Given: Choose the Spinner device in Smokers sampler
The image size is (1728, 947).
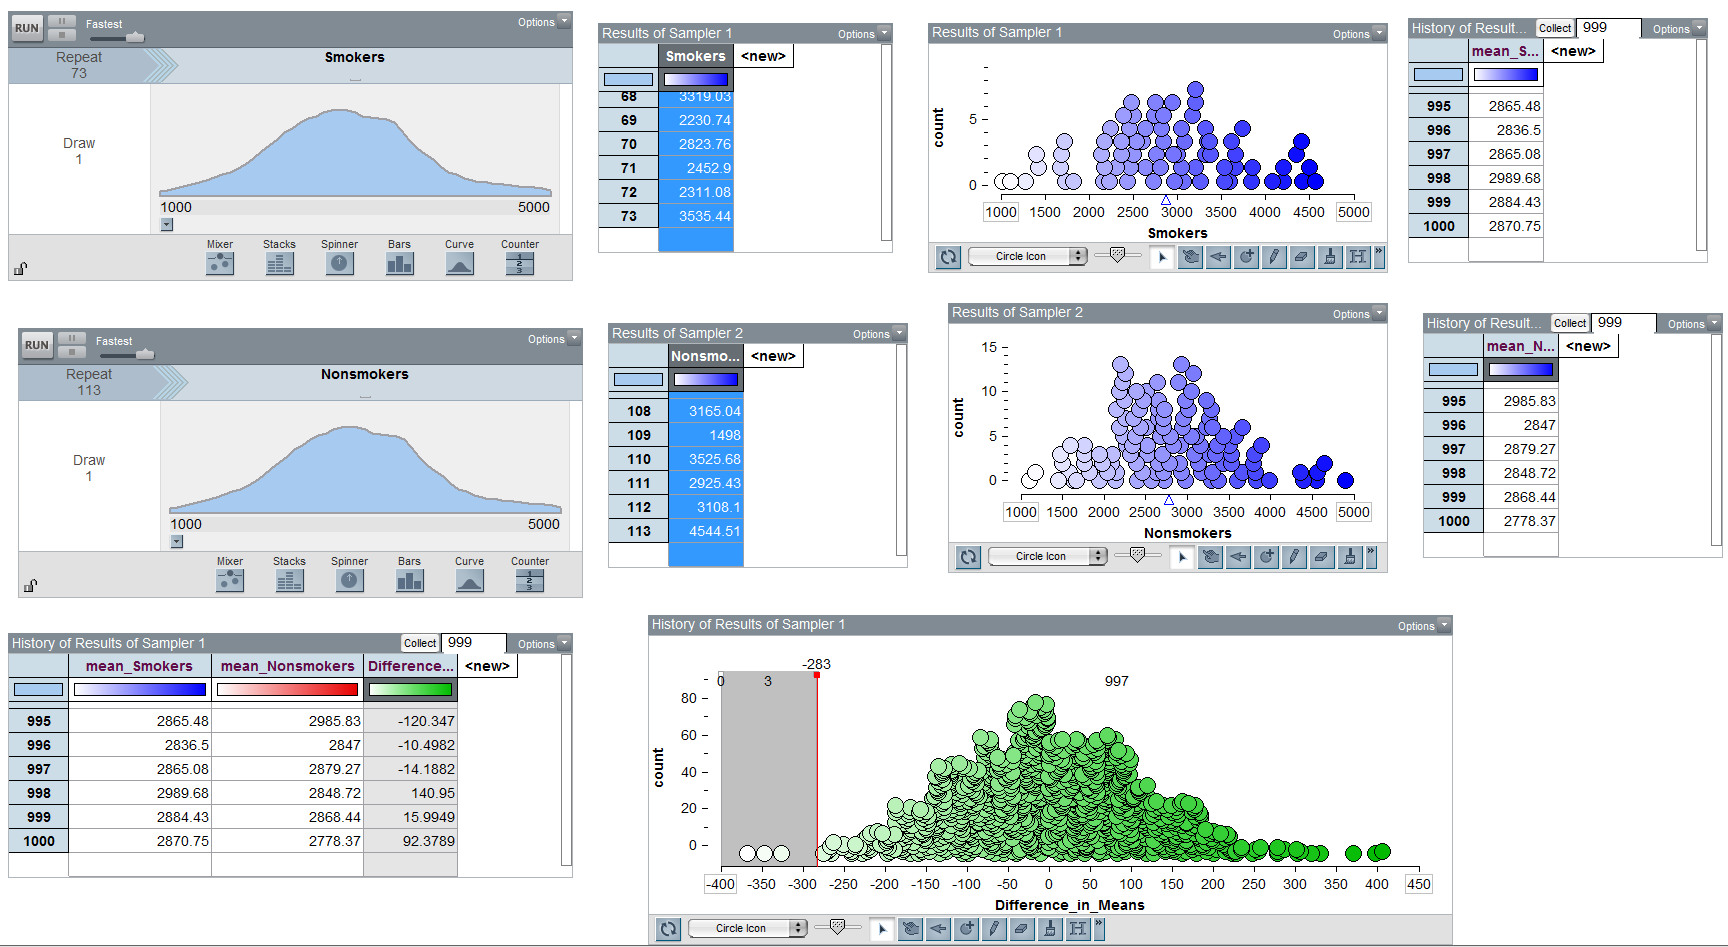Looking at the screenshot, I should coord(340,263).
